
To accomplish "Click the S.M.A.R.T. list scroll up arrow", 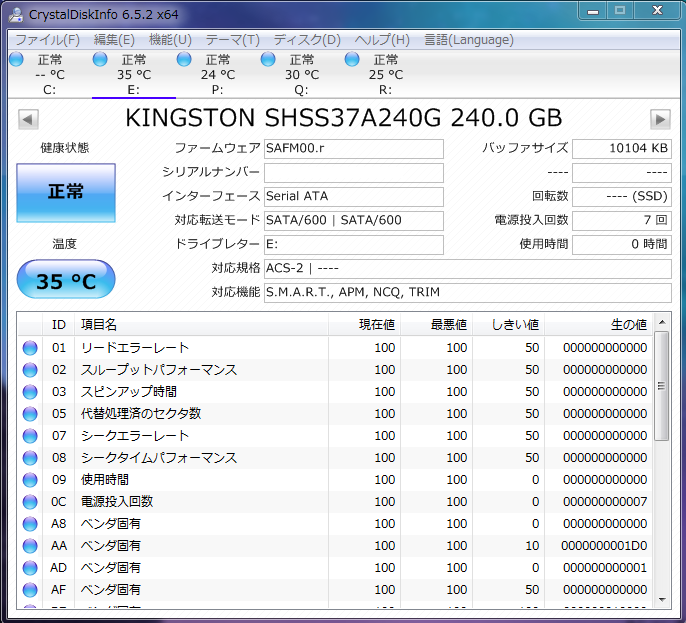I will click(x=662, y=322).
